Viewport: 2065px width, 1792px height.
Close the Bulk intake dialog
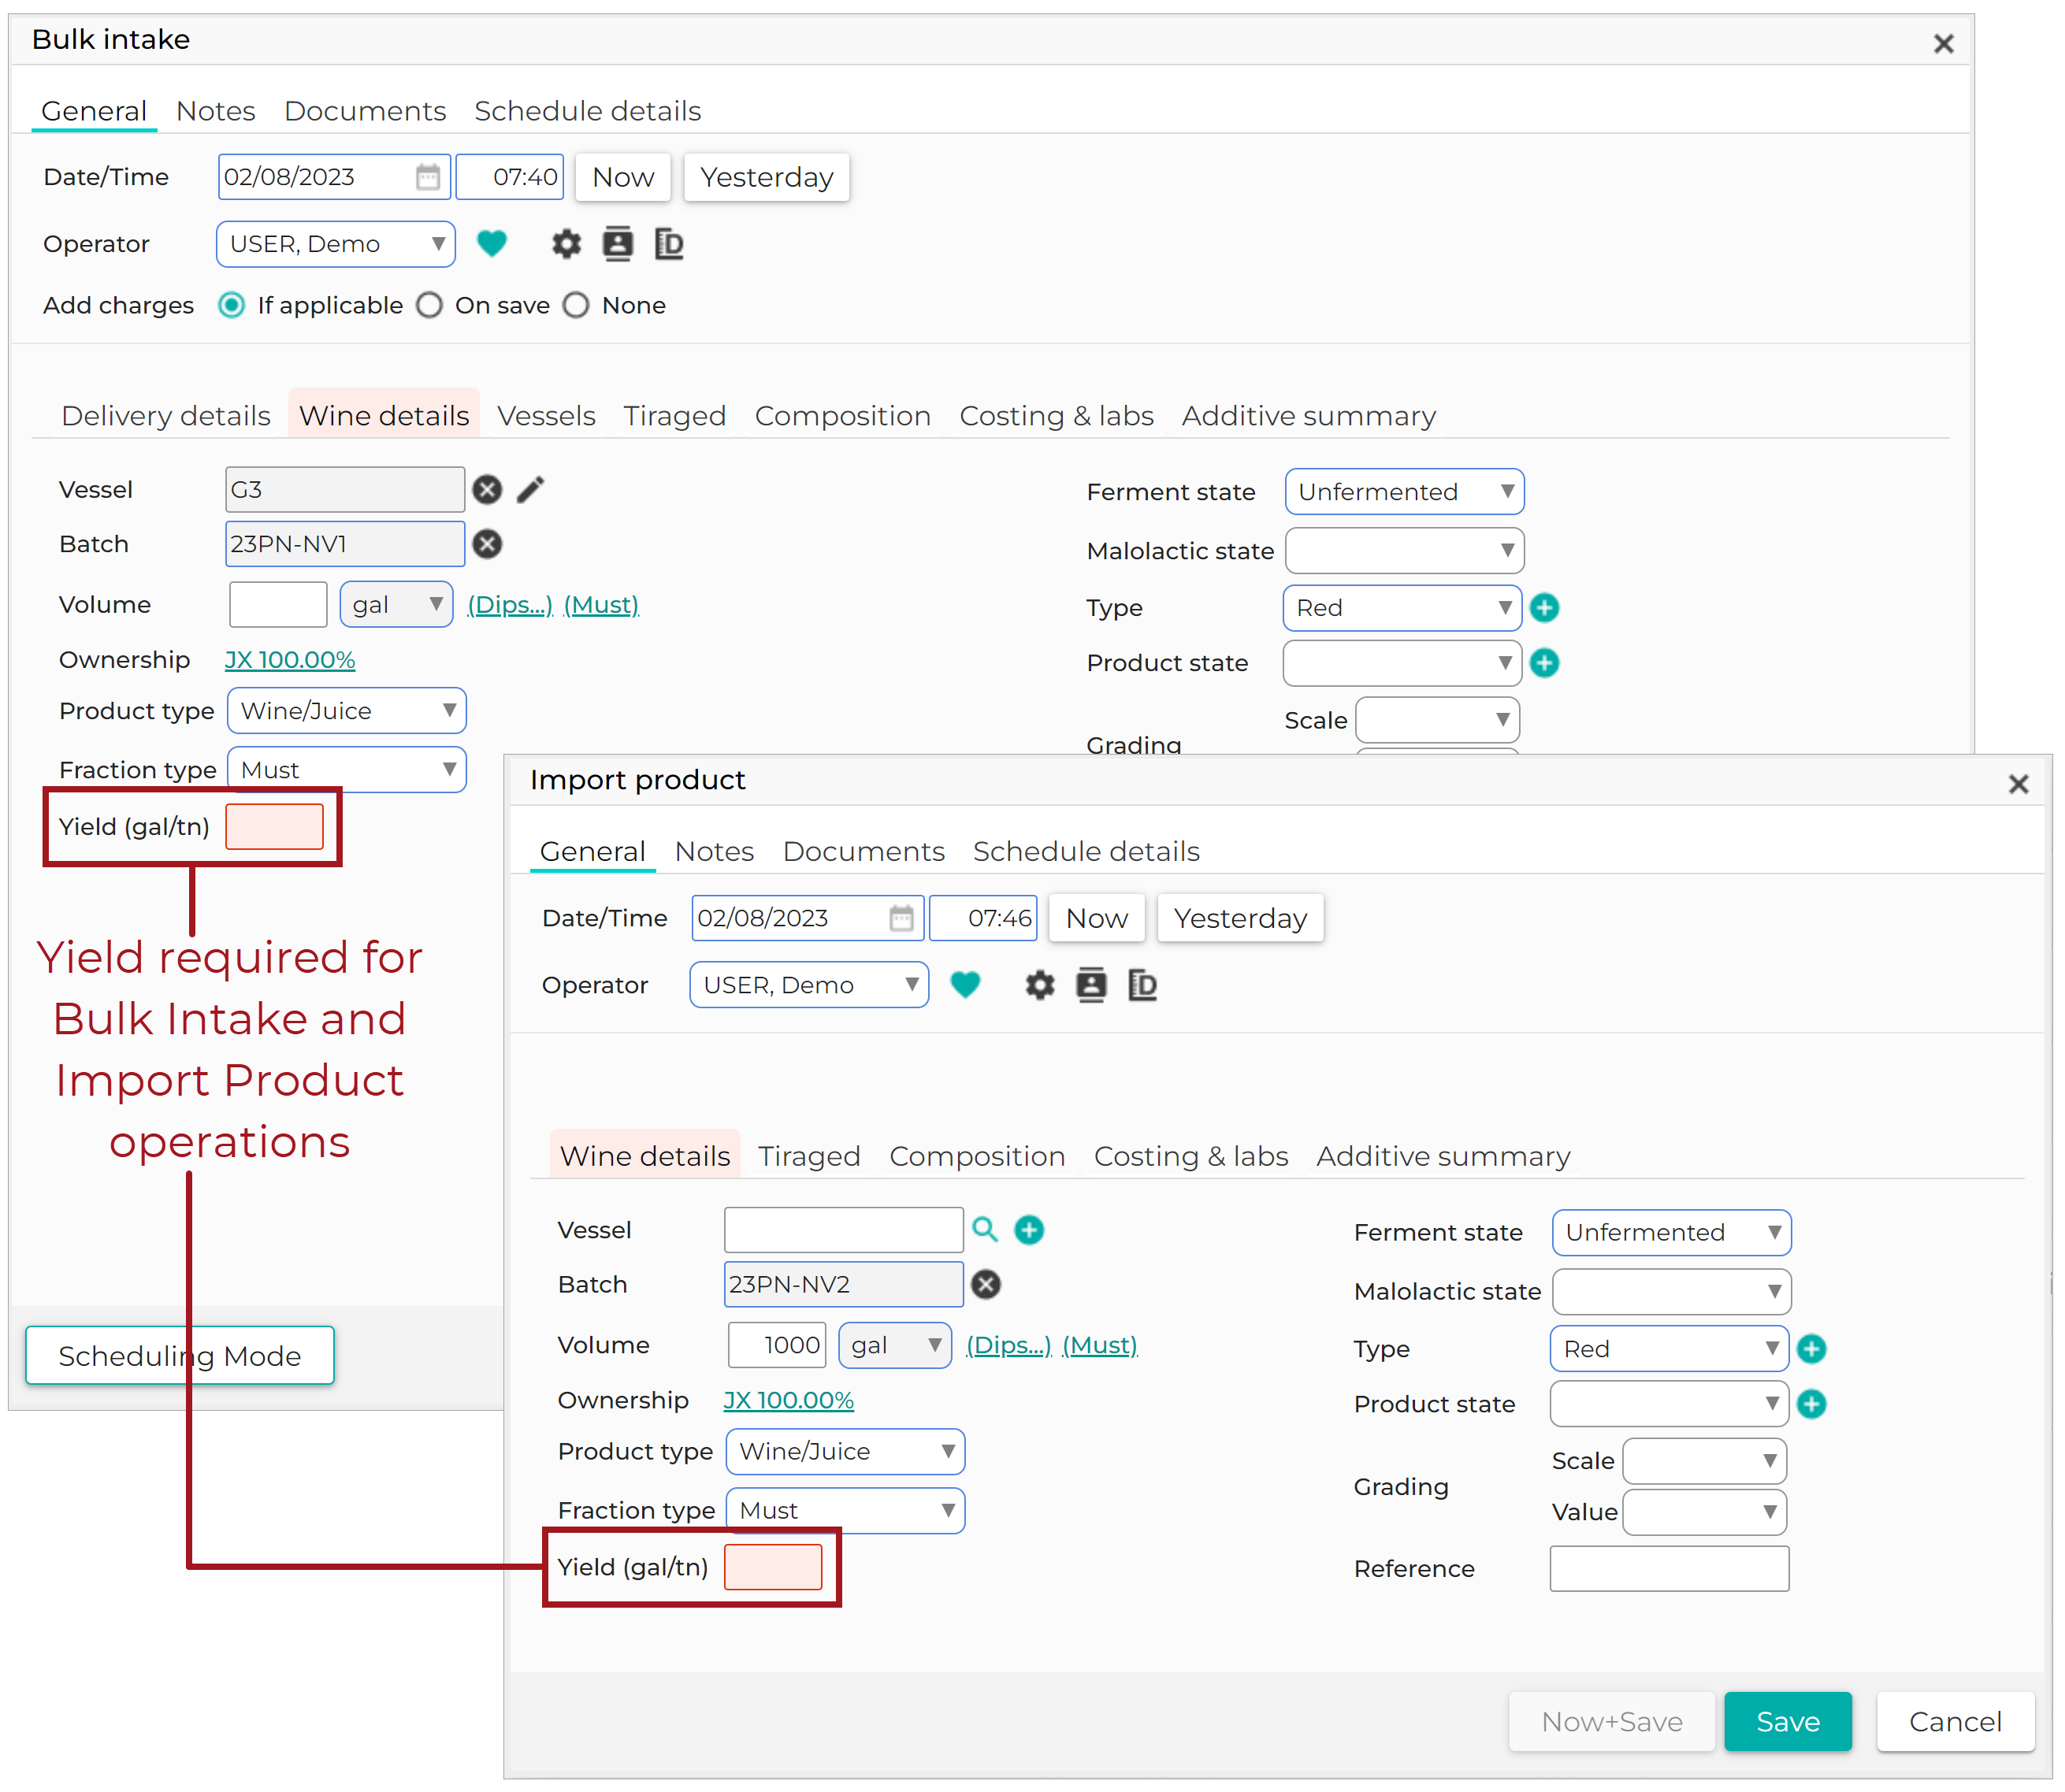click(1944, 44)
